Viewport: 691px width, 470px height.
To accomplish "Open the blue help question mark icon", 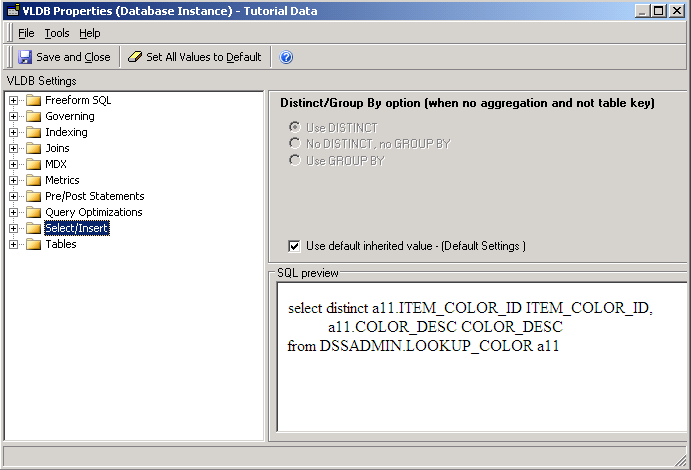I will click(x=286, y=57).
